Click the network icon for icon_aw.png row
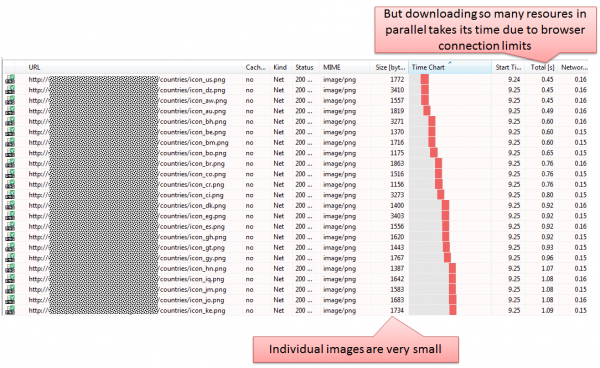This screenshot has height=368, width=600. point(10,101)
